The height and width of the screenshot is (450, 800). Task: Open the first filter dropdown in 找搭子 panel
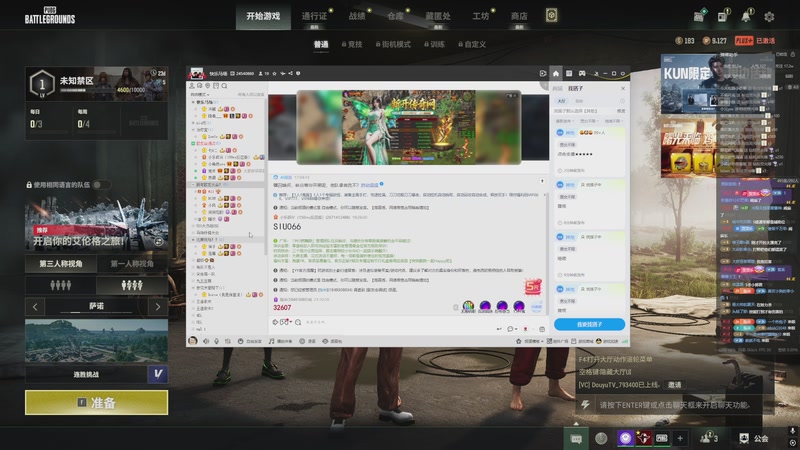coord(565,121)
